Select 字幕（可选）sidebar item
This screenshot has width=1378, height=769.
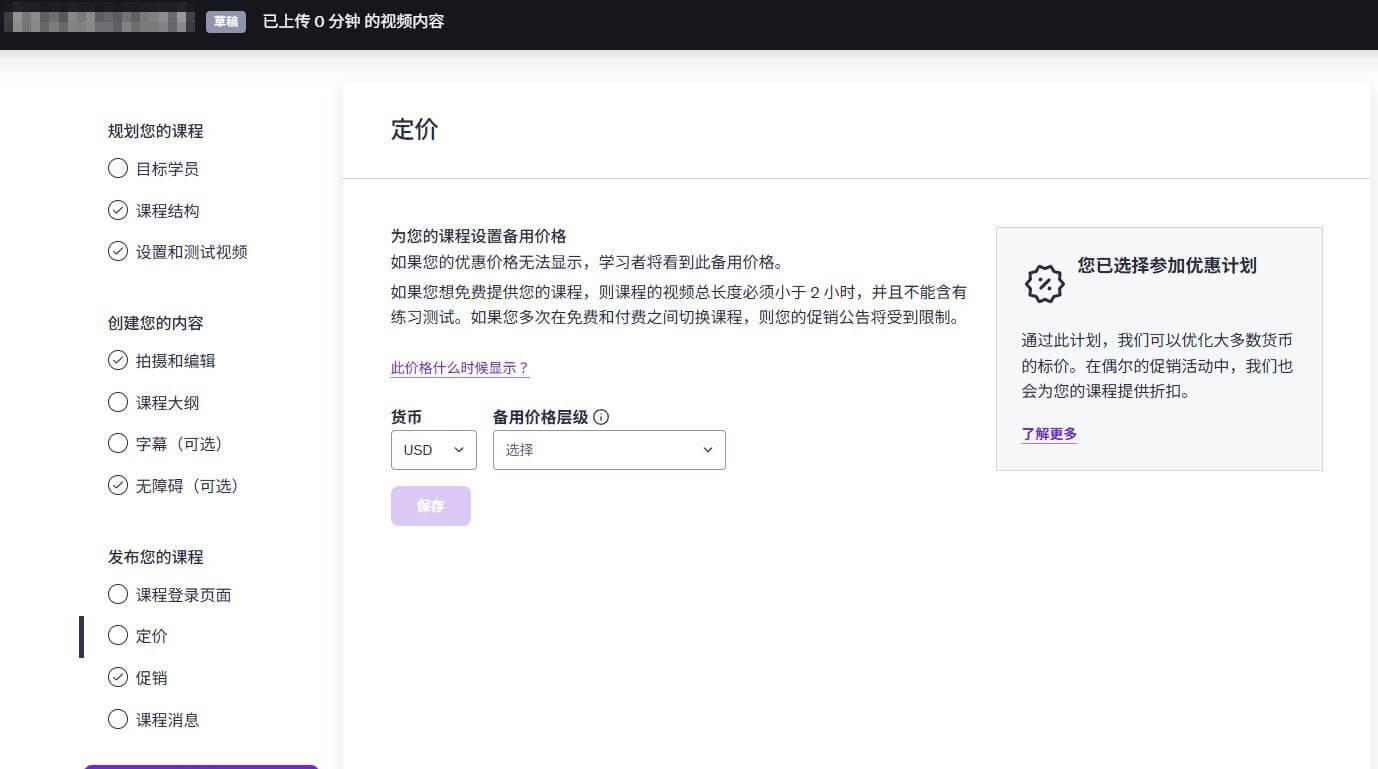183,444
